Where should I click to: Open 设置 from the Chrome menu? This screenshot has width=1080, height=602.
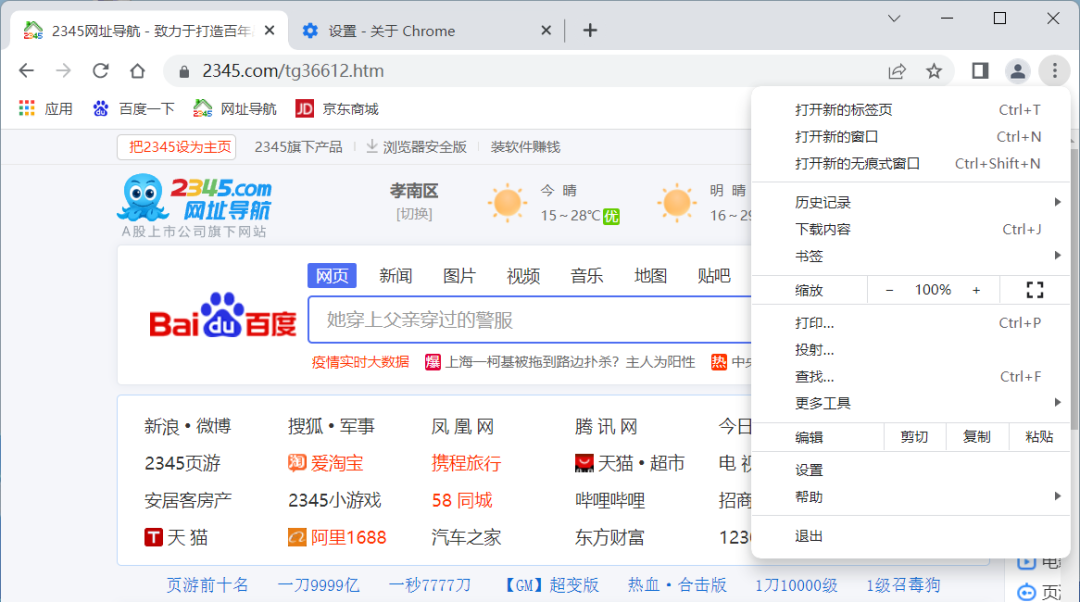[x=911, y=470]
